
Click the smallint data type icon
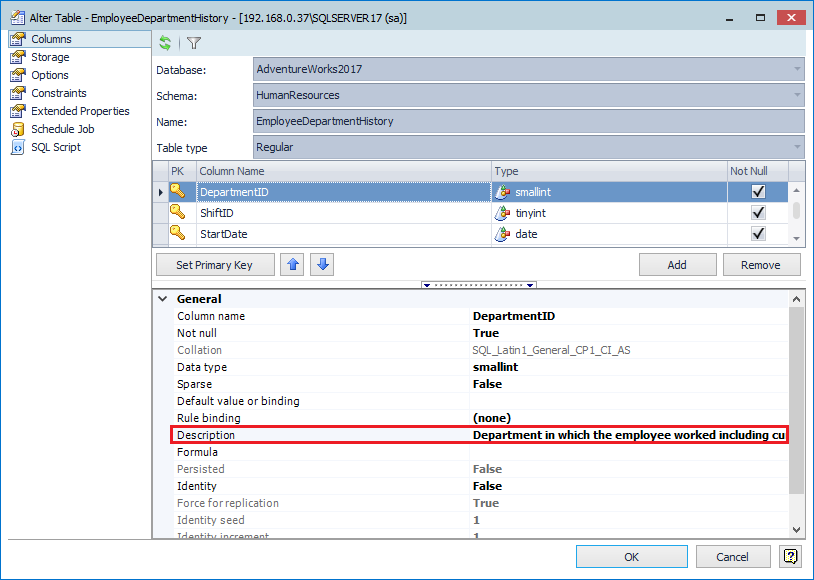(x=503, y=192)
